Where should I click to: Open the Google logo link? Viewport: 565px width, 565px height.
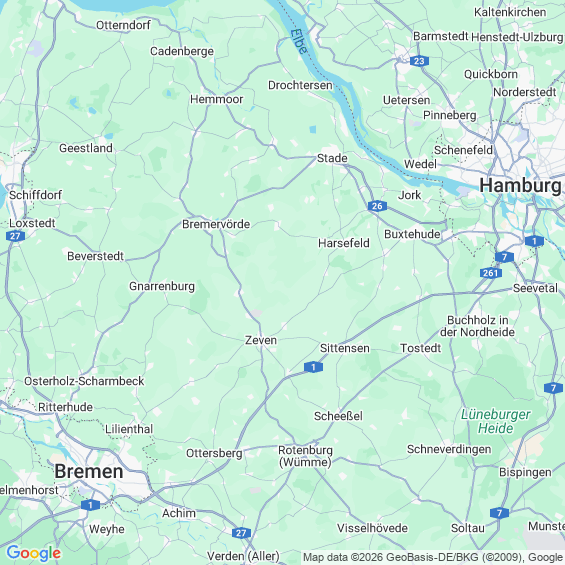(34, 553)
